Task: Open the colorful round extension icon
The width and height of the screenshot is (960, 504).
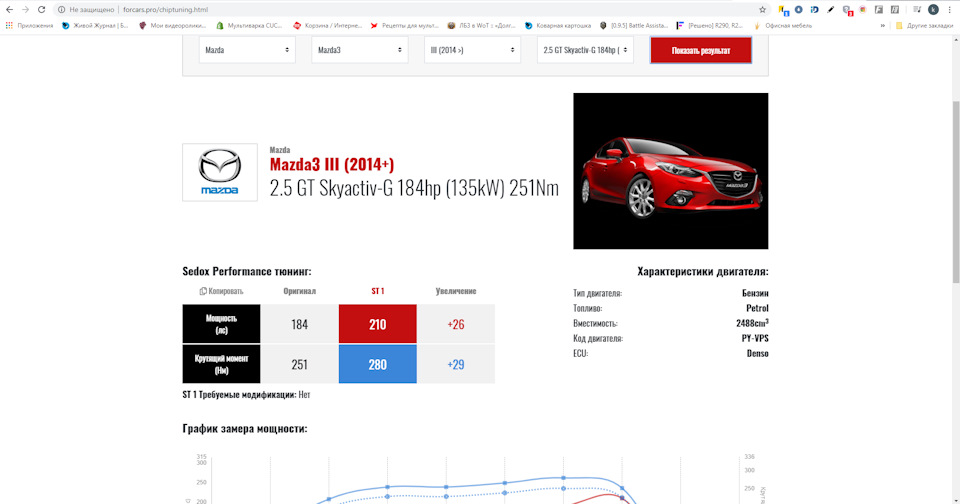Action: (x=863, y=9)
